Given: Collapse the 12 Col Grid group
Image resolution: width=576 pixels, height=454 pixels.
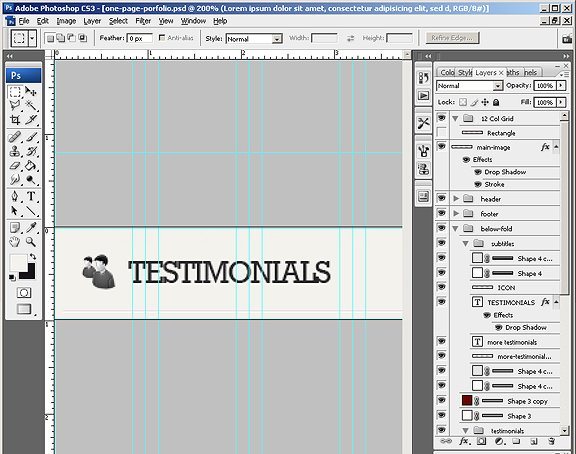Looking at the screenshot, I should 455,119.
